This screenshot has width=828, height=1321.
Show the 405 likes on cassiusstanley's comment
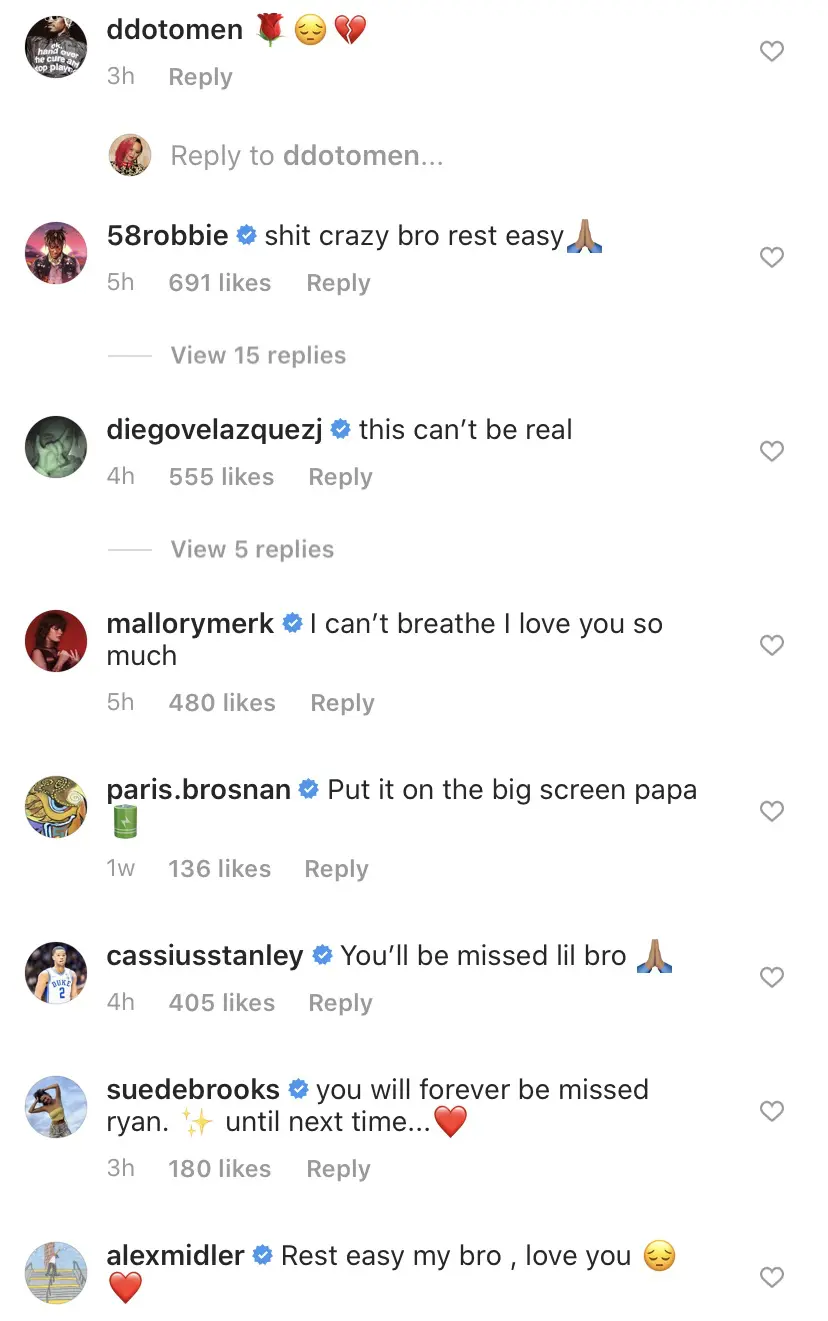tap(222, 1003)
